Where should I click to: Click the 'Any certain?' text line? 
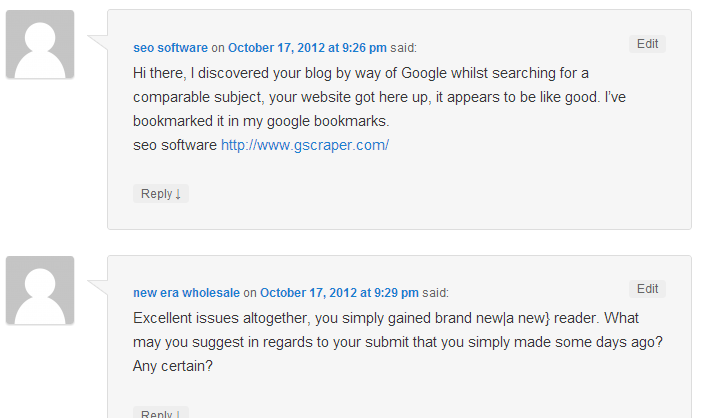click(x=171, y=366)
